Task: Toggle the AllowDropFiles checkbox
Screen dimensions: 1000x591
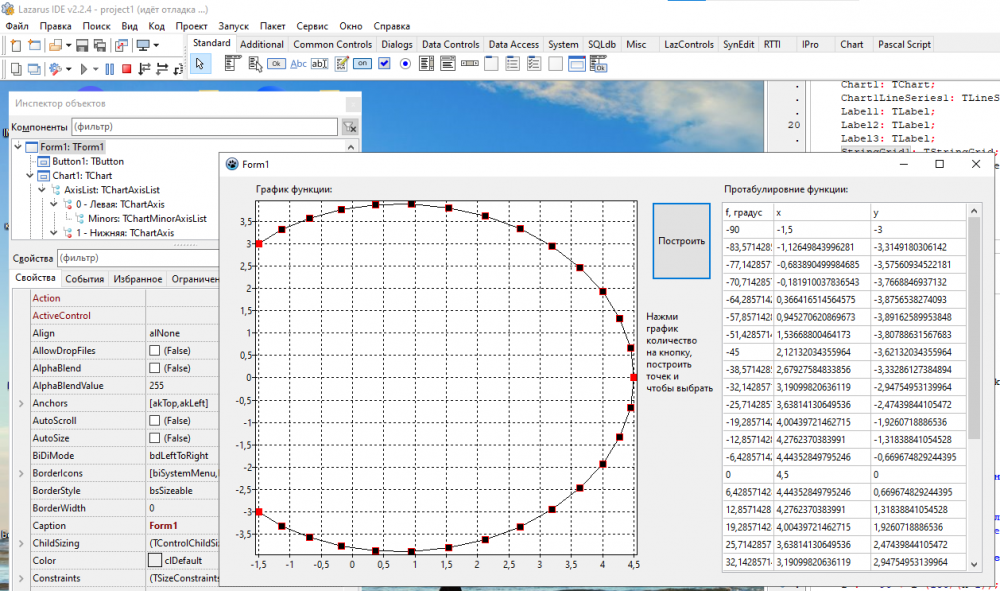Action: [x=155, y=351]
